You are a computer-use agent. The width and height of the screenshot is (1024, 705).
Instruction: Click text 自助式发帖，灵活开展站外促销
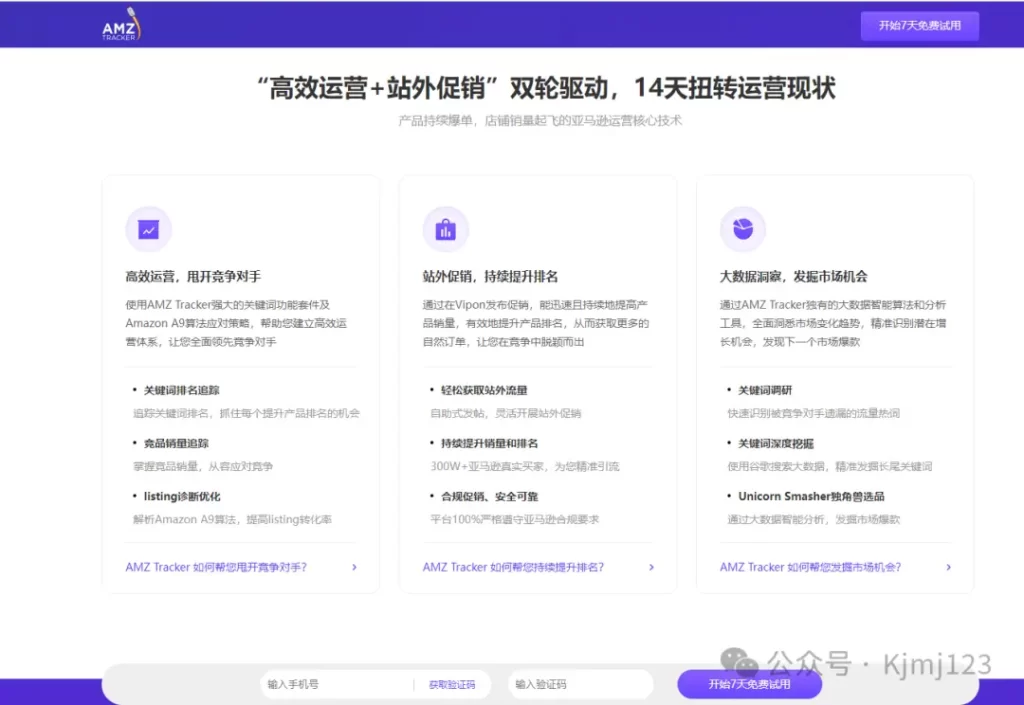point(505,413)
